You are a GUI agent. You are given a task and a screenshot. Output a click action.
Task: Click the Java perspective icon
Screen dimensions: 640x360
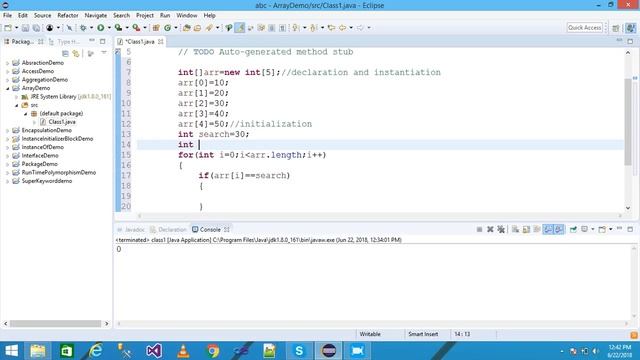(x=631, y=28)
